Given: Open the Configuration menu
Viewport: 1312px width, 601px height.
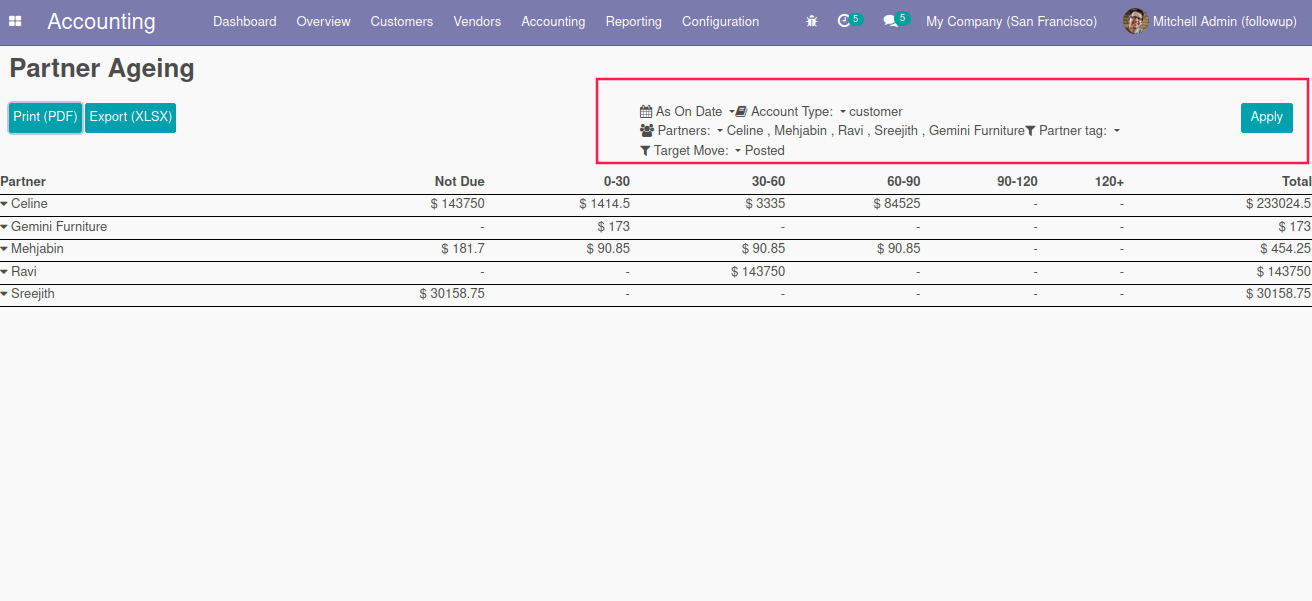Looking at the screenshot, I should [x=720, y=21].
